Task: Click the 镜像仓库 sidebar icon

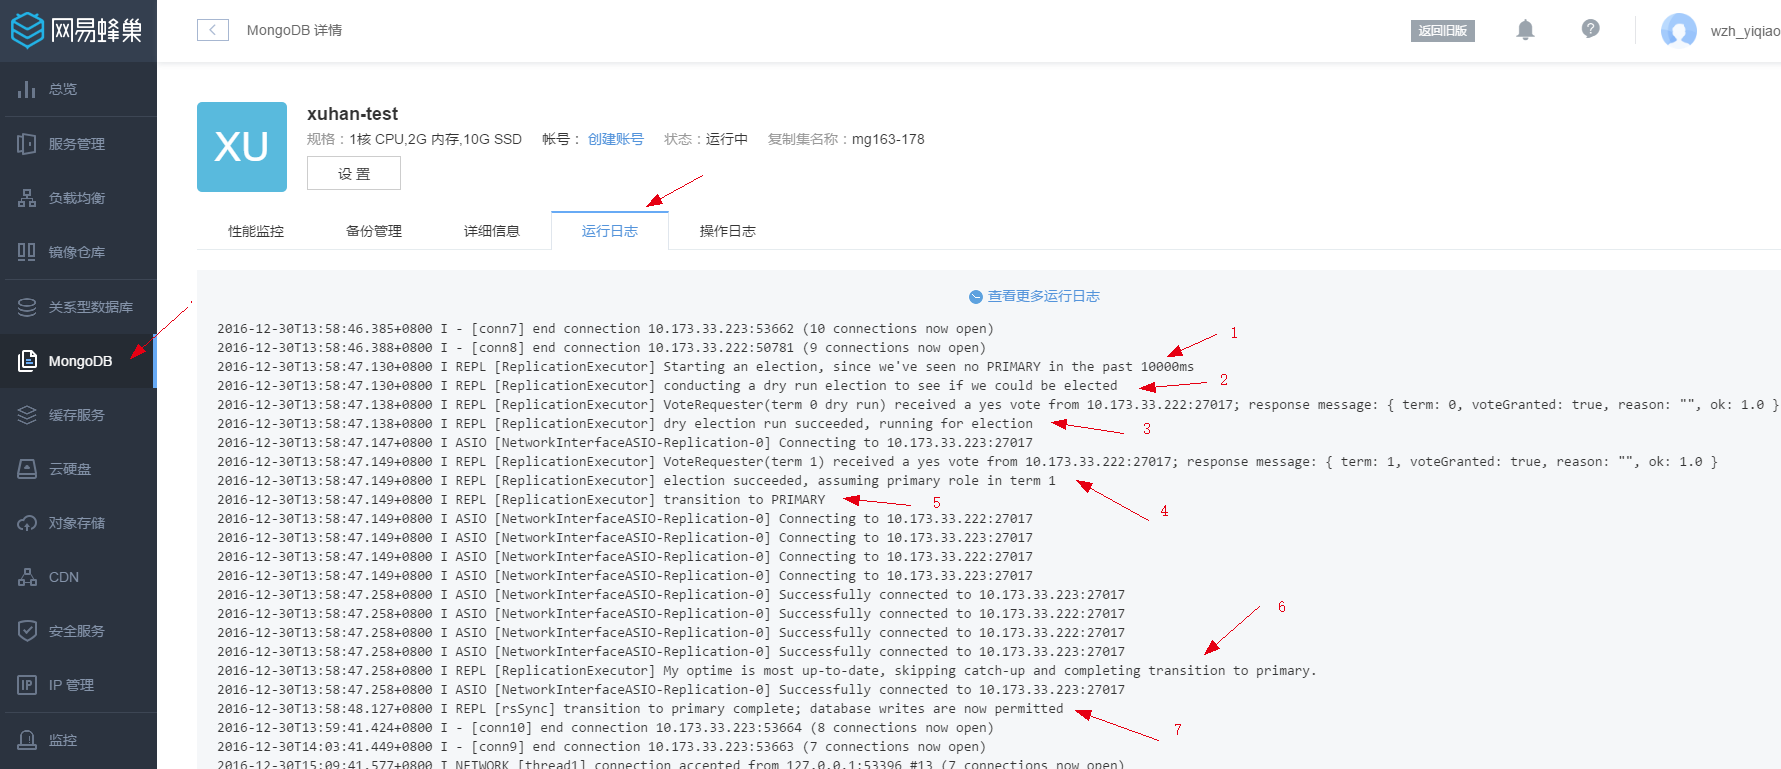Action: pyautogui.click(x=27, y=252)
